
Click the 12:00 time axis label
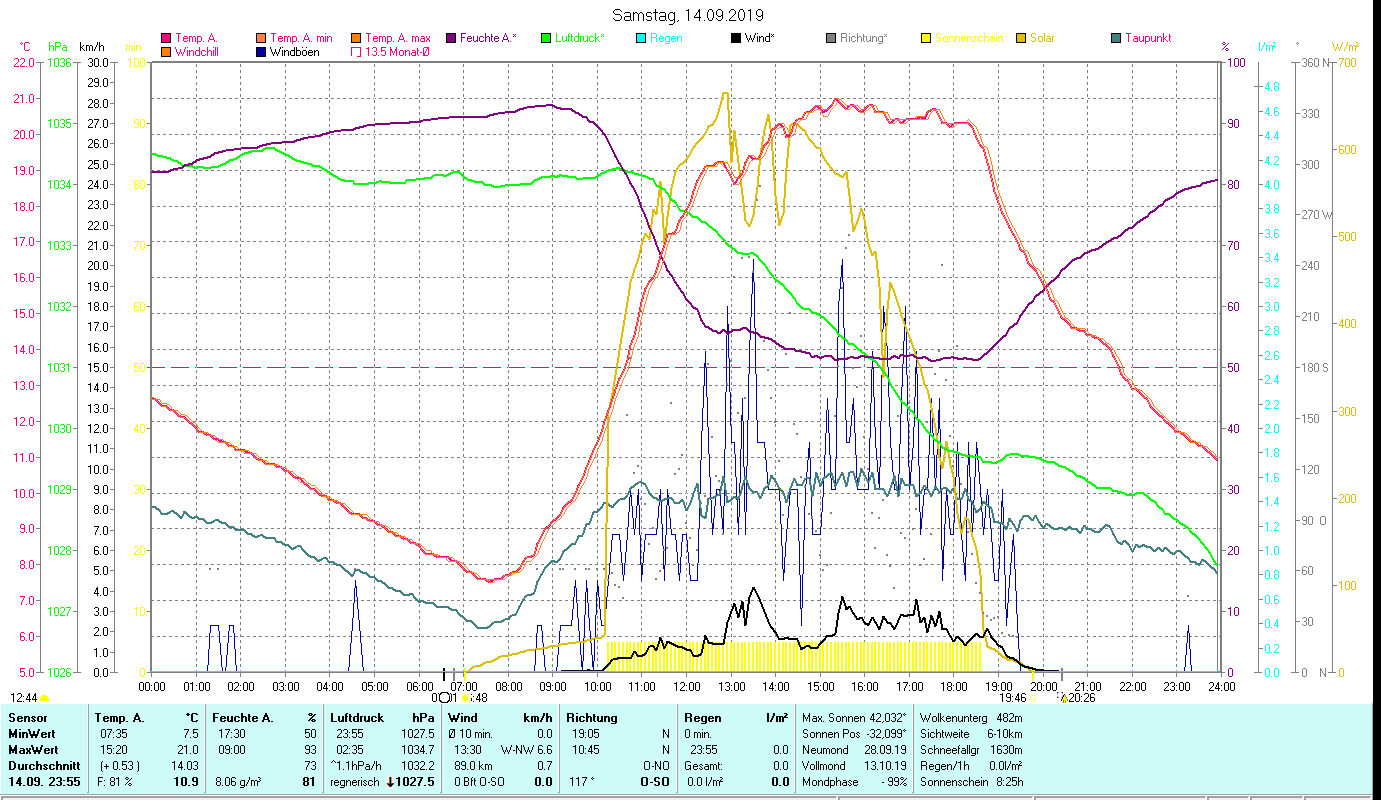[x=686, y=687]
